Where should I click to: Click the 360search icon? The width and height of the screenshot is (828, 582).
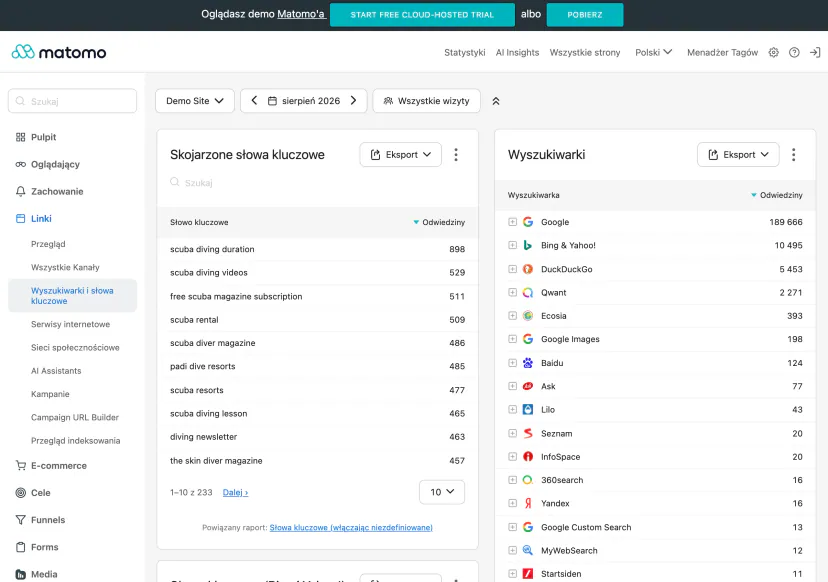point(528,480)
